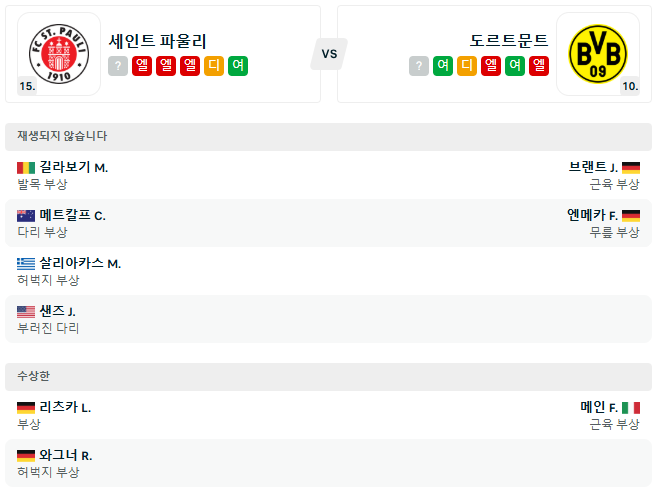Open St. Pauli's first red 엘 result
Viewport: 658px width, 488px height.
142,66
